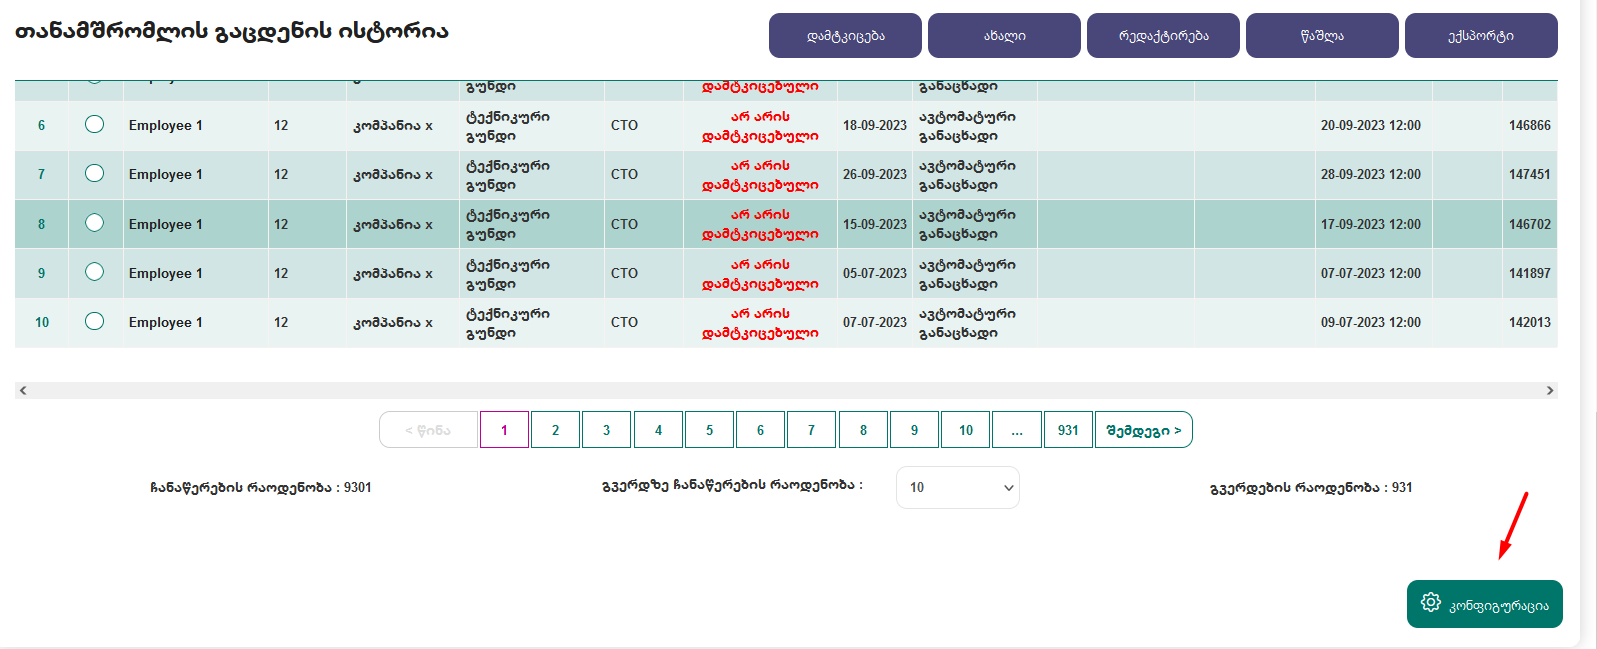Click the ახალი button
The width and height of the screenshot is (1597, 649).
(1004, 36)
